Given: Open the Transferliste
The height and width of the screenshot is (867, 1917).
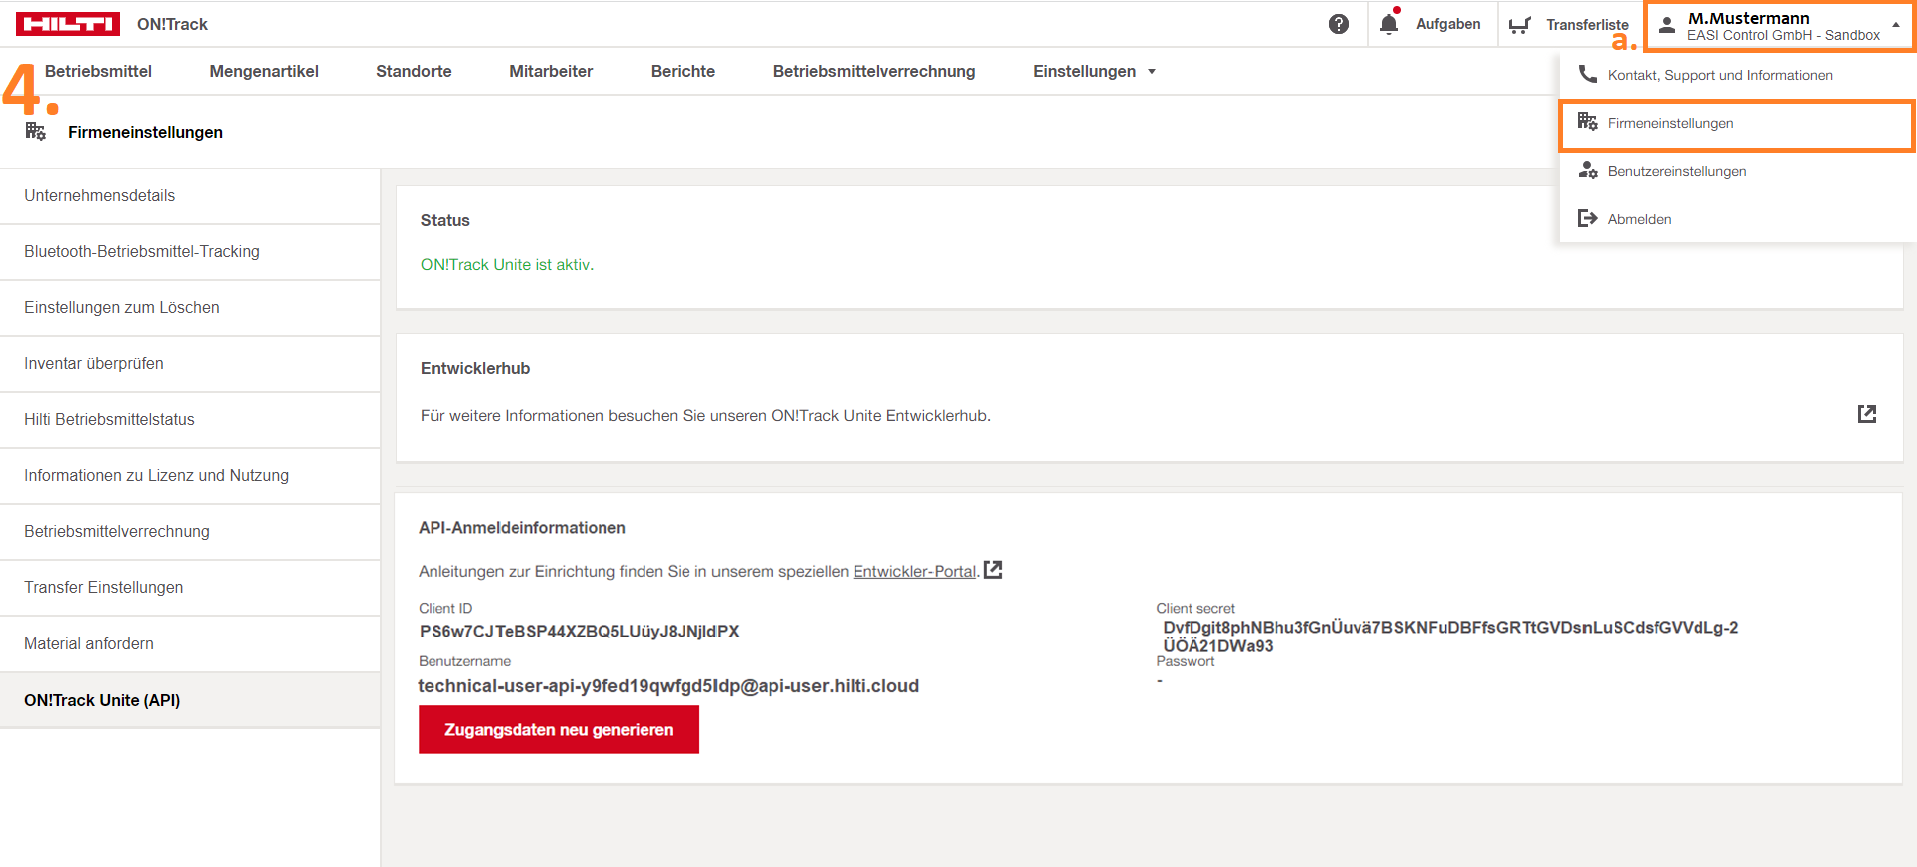Looking at the screenshot, I should [x=1587, y=25].
